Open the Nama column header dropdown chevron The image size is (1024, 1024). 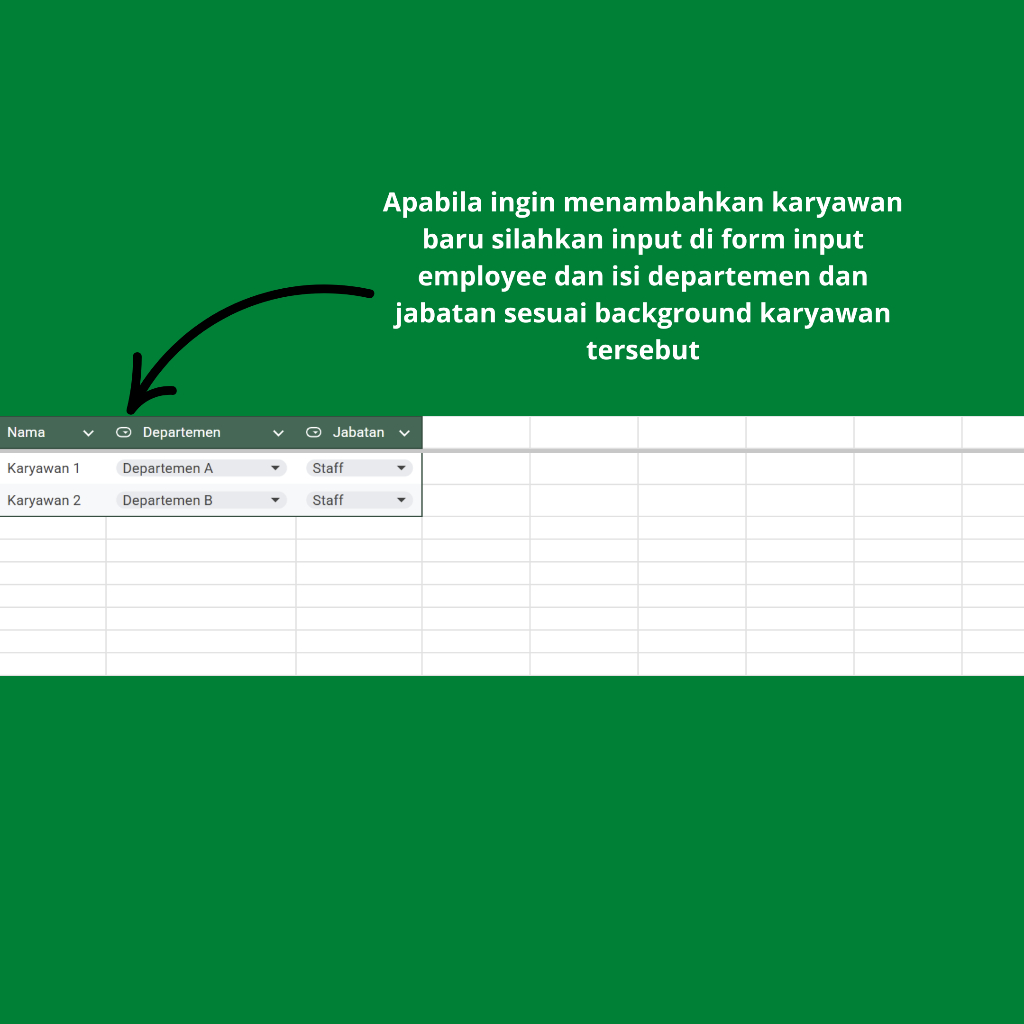88,433
